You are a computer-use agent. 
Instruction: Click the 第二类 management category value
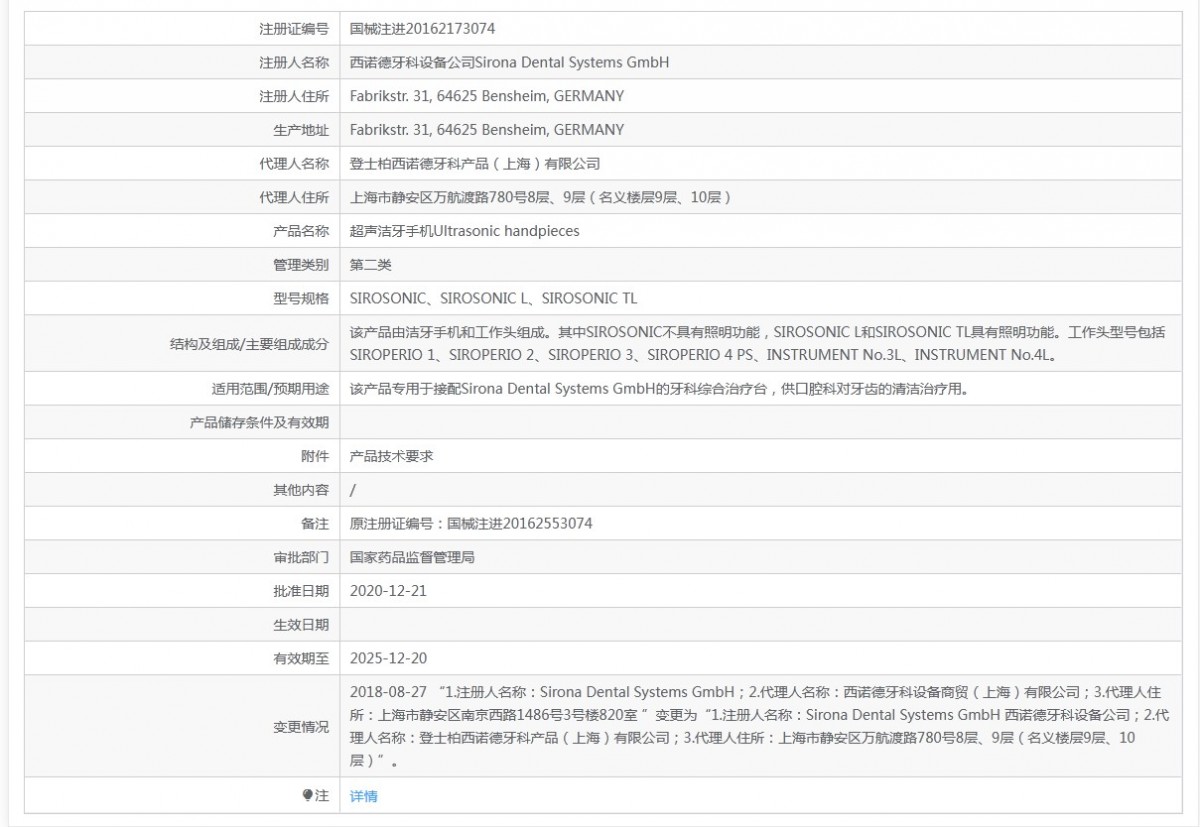tap(371, 265)
